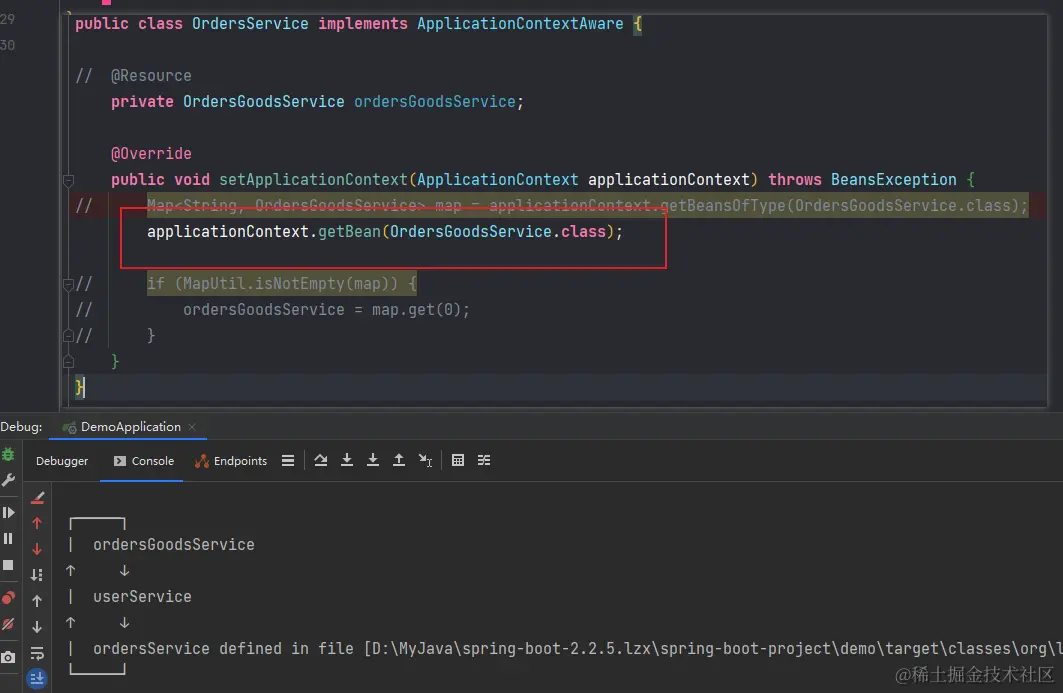Pause the running program
The image size is (1063, 693).
point(8,538)
